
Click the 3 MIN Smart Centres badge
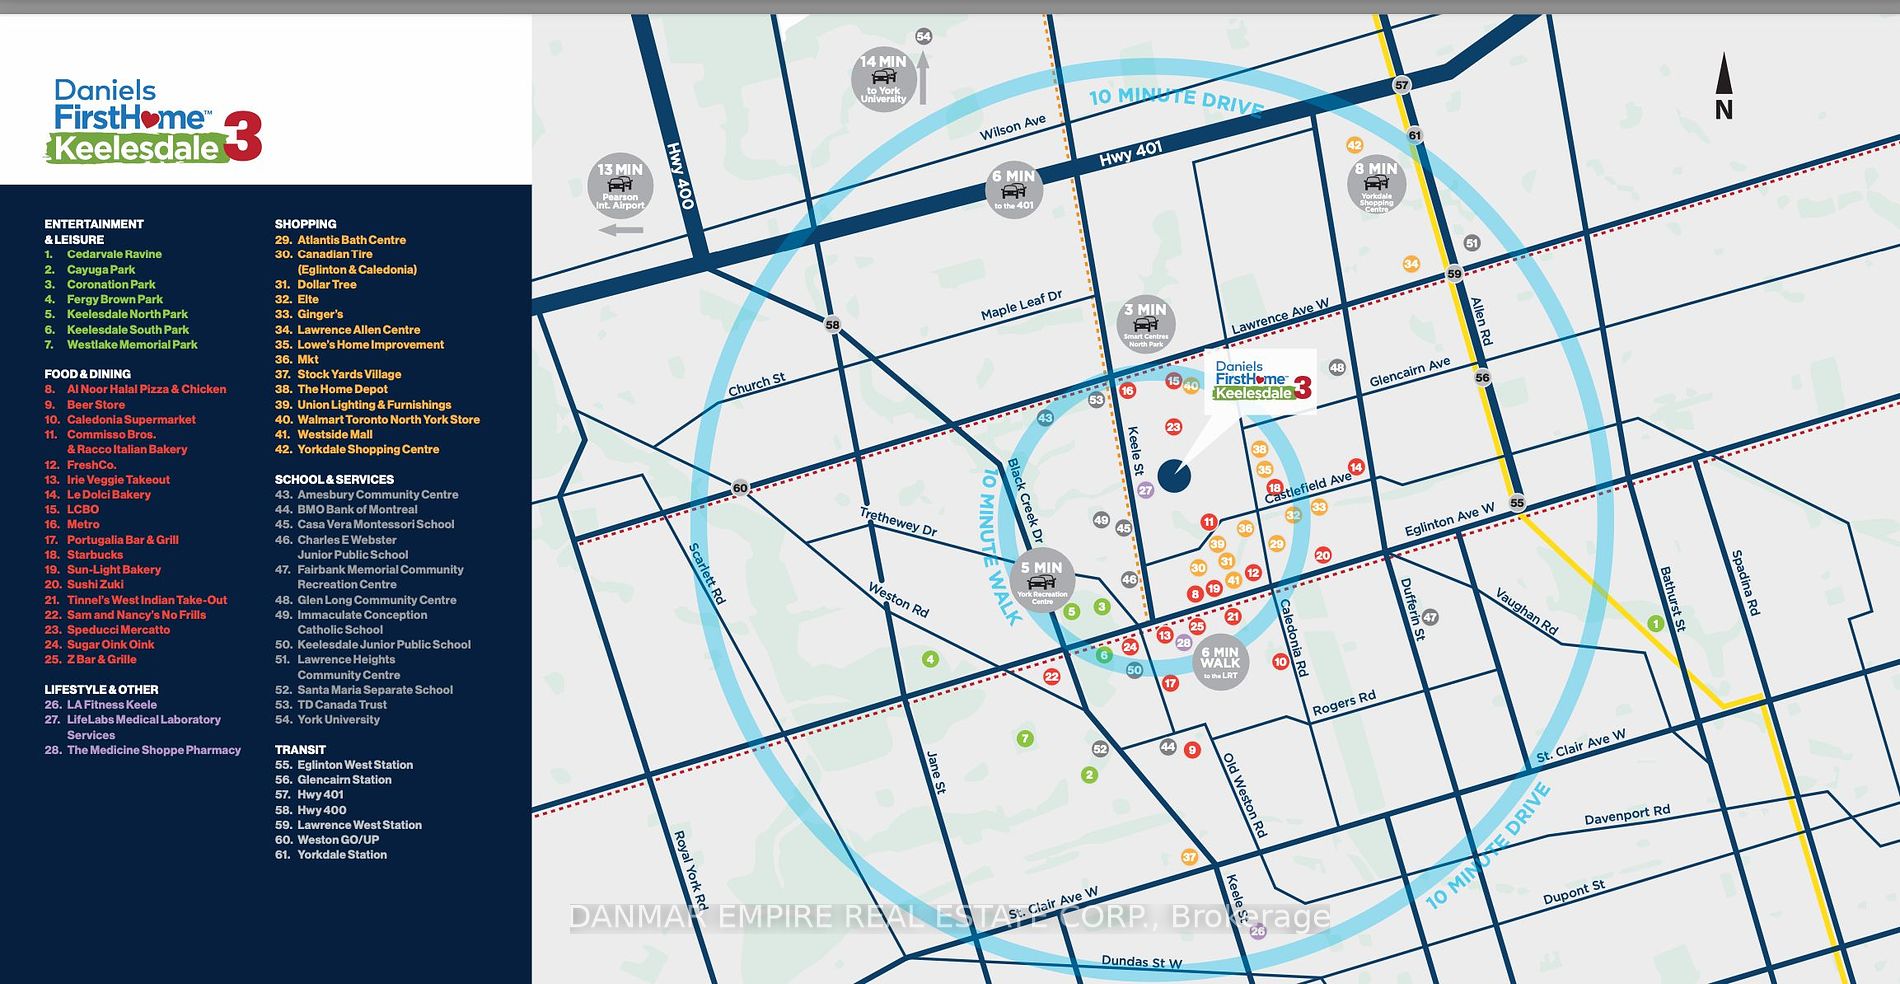click(1145, 323)
